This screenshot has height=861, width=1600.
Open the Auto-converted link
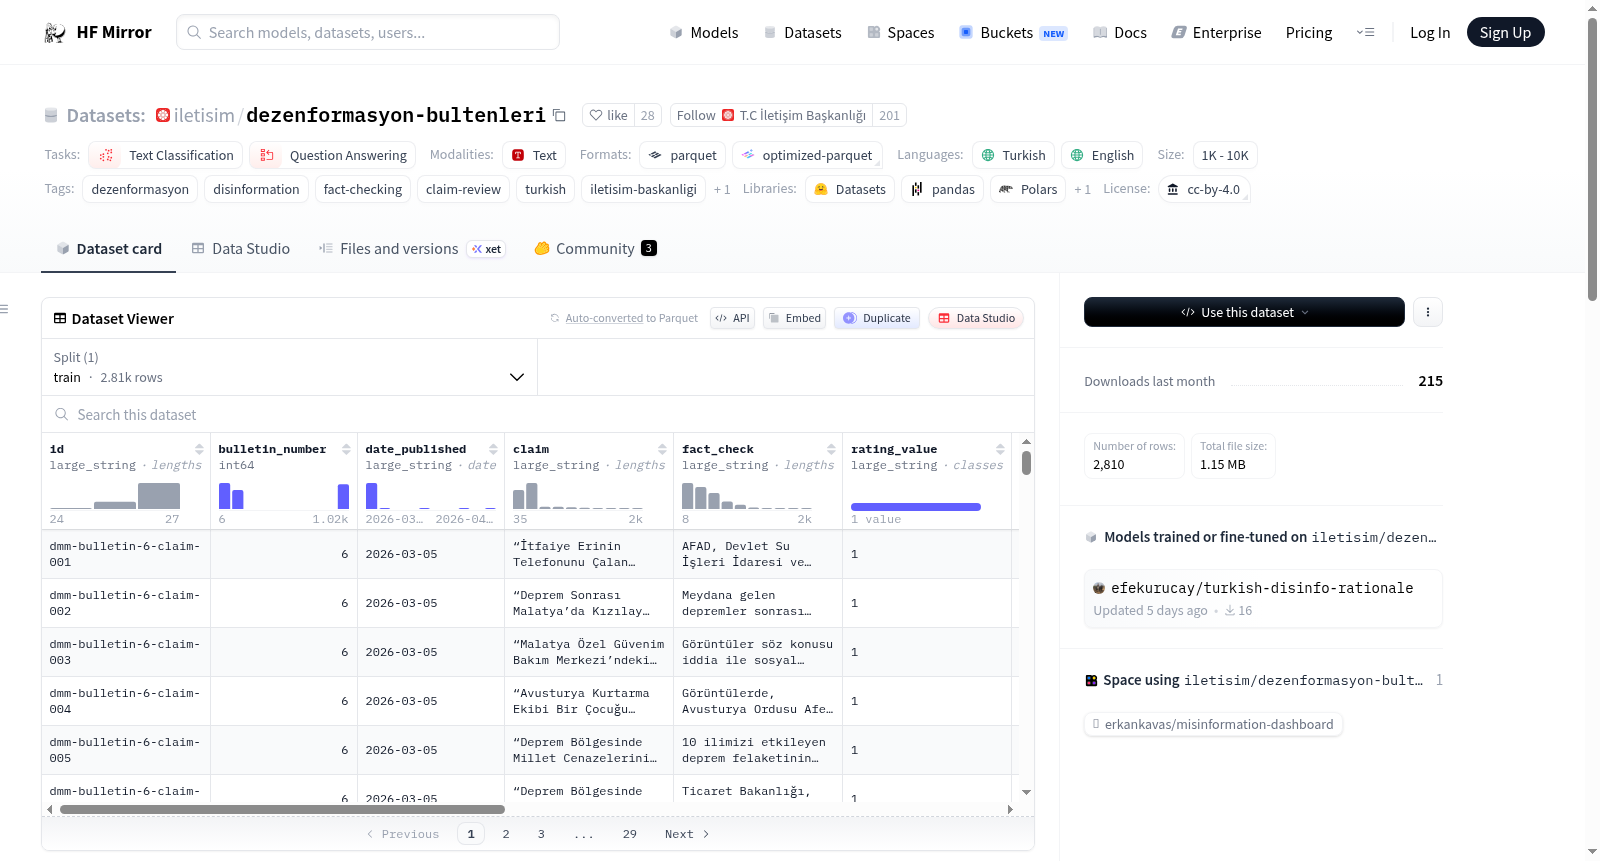(x=604, y=318)
